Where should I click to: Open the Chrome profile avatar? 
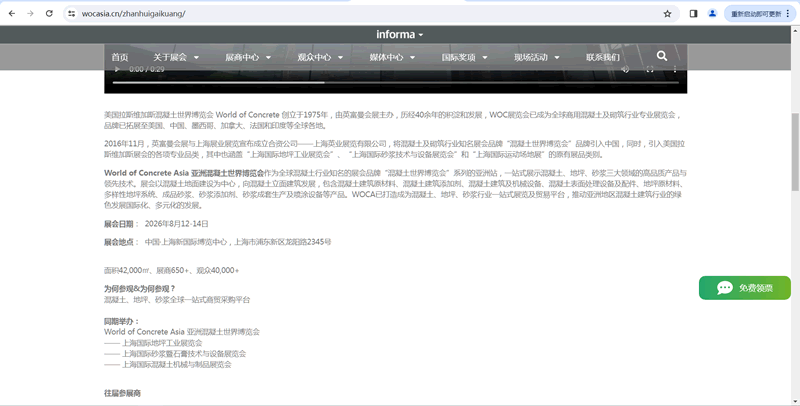[712, 14]
